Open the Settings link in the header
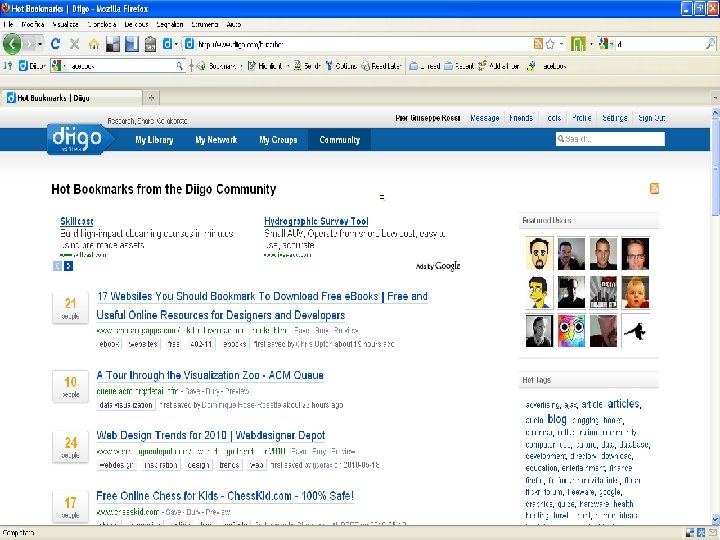Image resolution: width=720 pixels, height=540 pixels. click(x=614, y=118)
